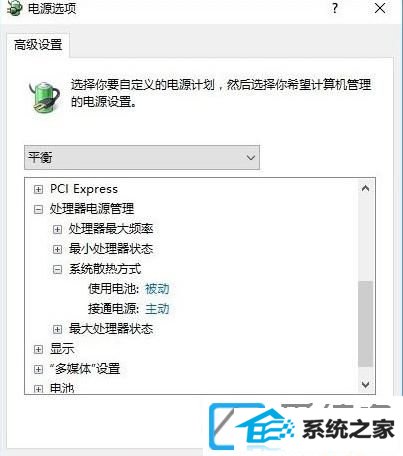
Task: Expand the 显示 tree node
Action: tap(38, 349)
